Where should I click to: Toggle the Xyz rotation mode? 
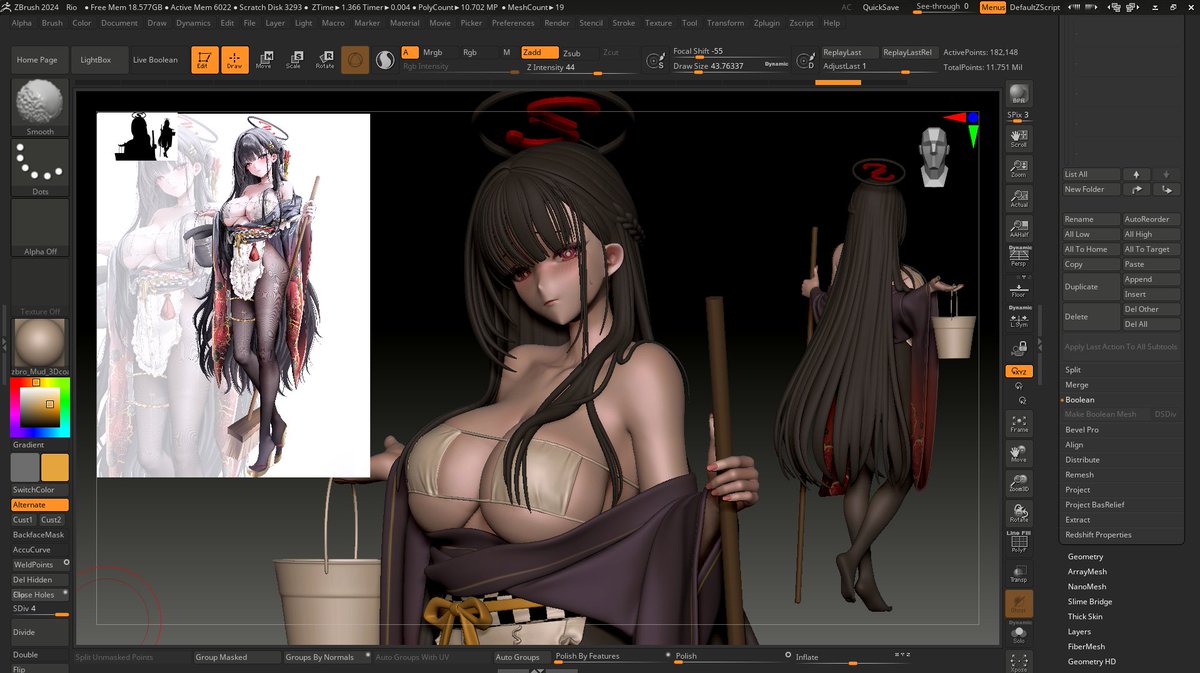[1019, 371]
